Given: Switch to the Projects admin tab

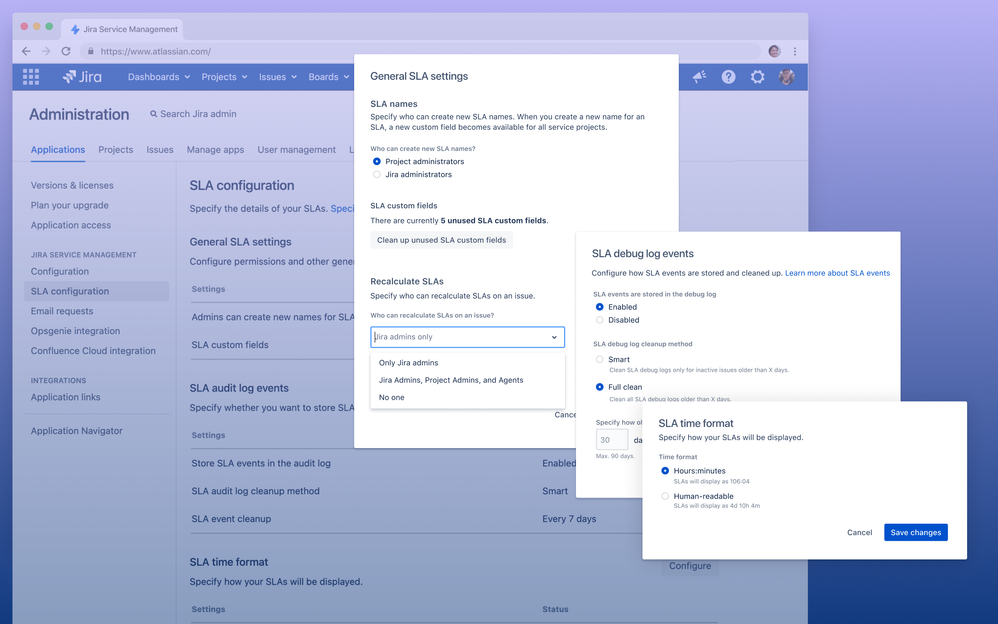Looking at the screenshot, I should (116, 150).
